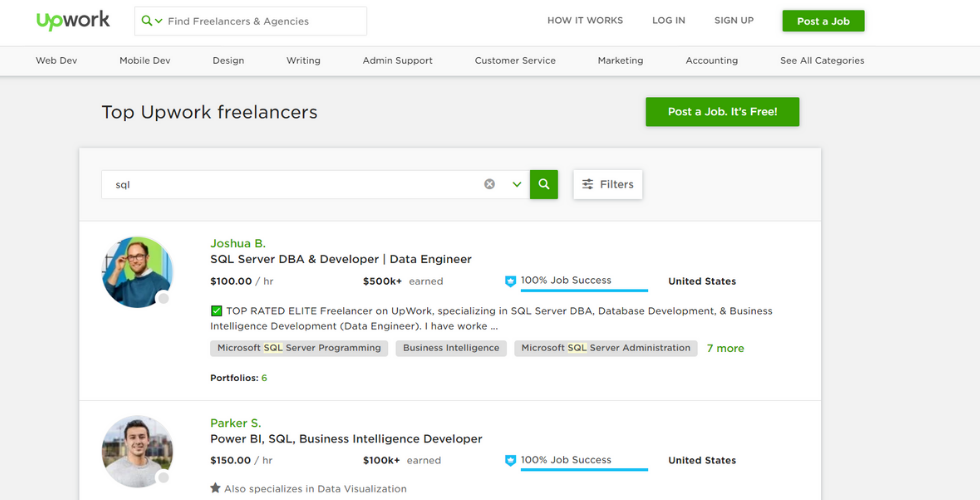Click Parker S.'s $100k+ earned text

pos(402,461)
